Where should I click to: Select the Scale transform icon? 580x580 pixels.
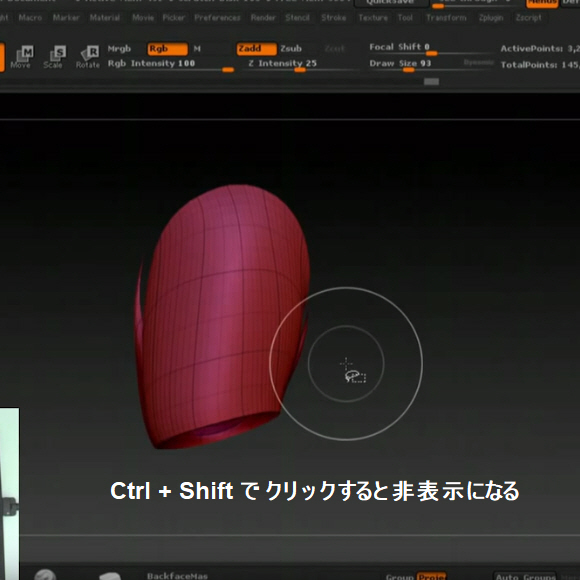pos(54,57)
